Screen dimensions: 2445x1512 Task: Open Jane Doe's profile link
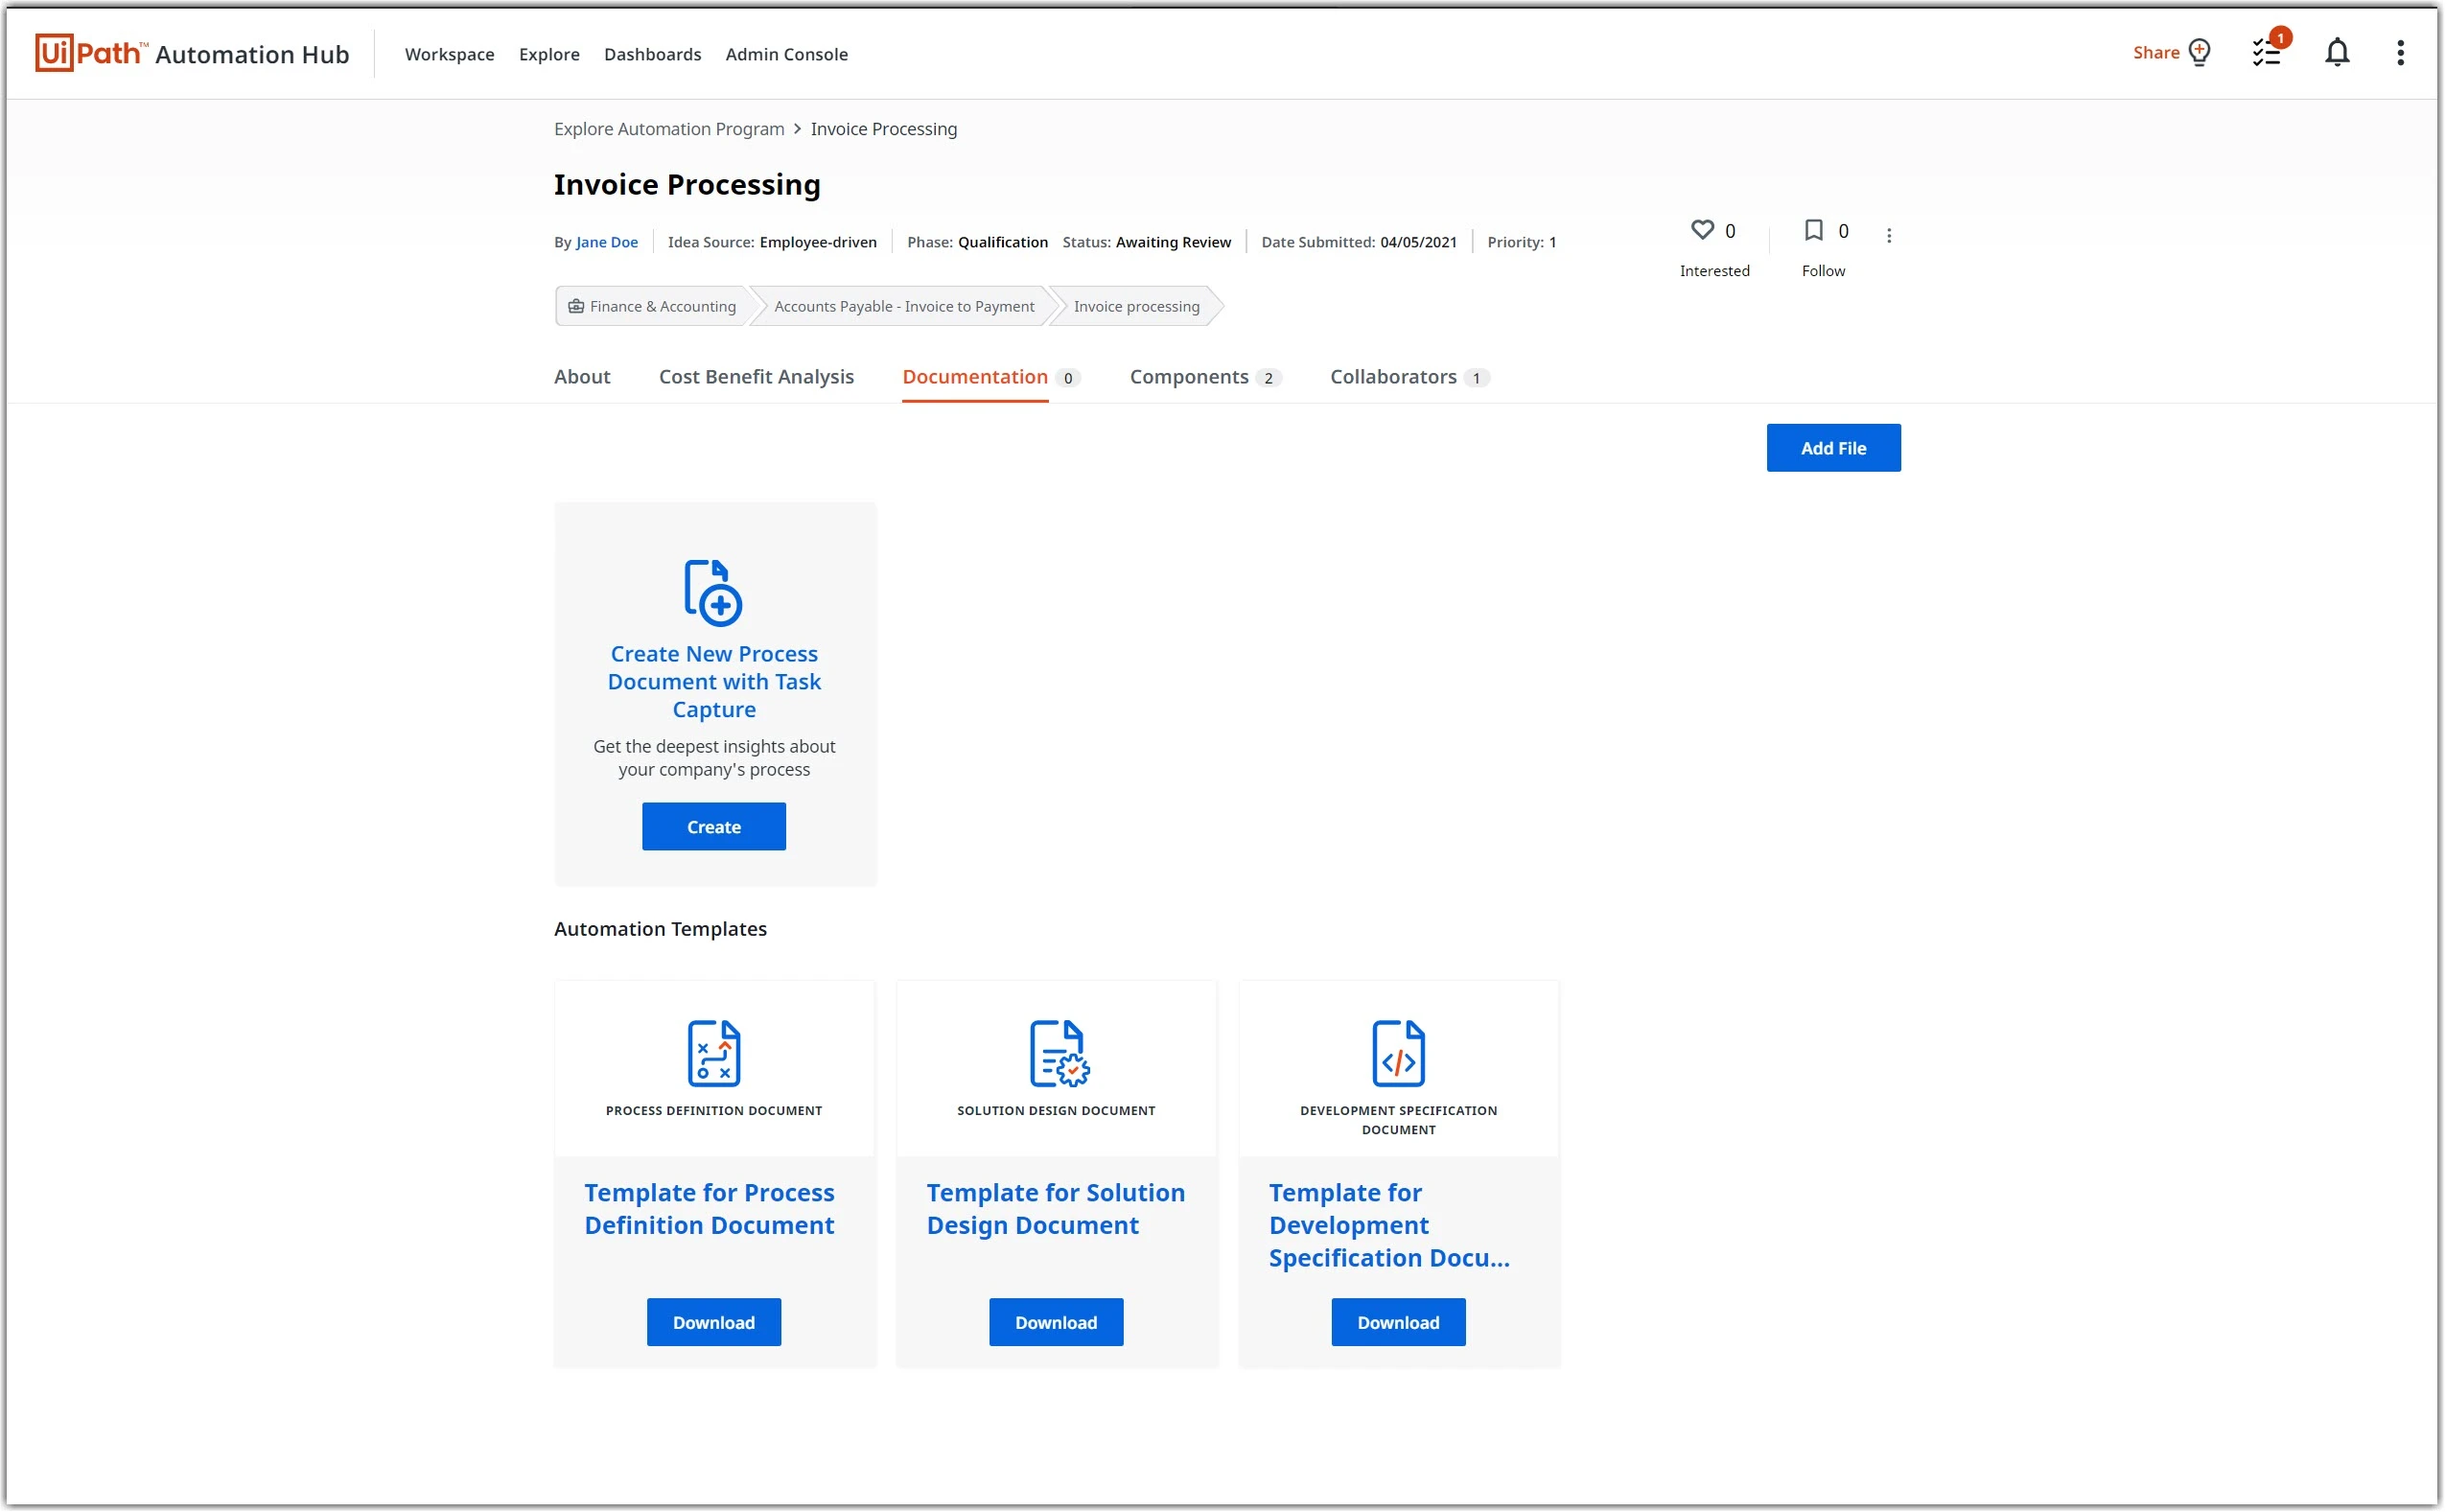pyautogui.click(x=607, y=242)
